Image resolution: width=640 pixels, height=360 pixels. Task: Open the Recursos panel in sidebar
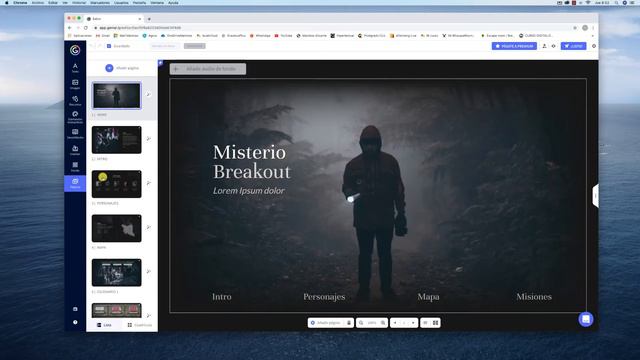click(75, 101)
